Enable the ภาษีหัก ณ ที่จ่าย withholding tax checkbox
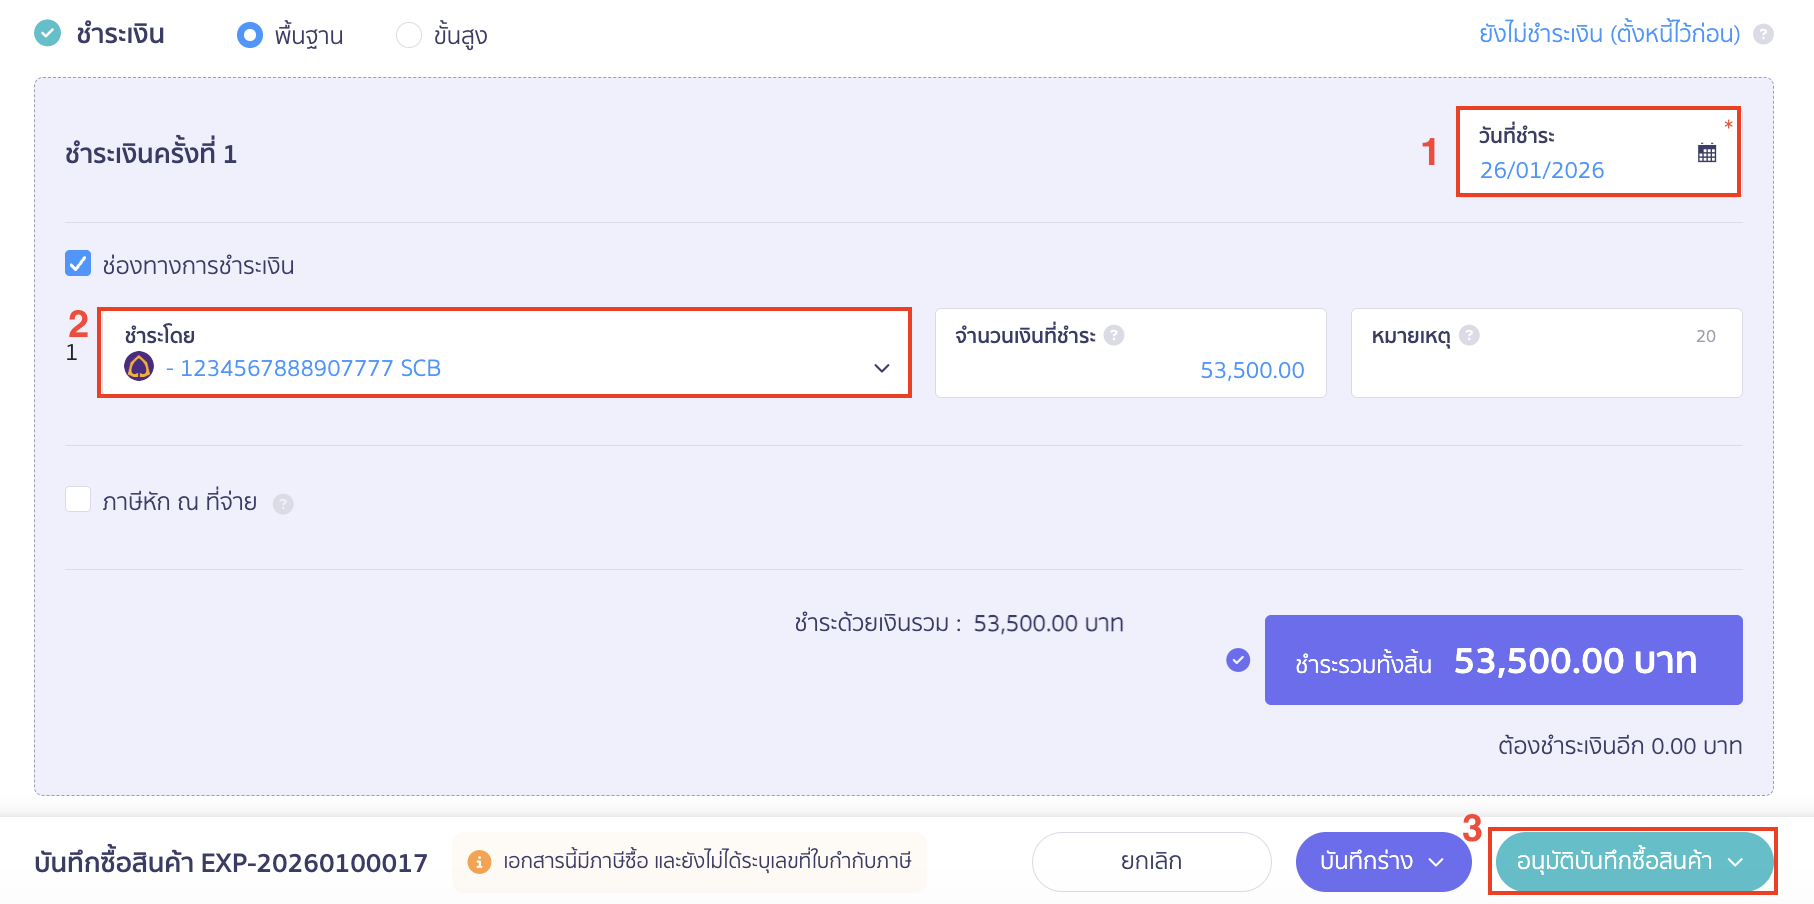 78,499
